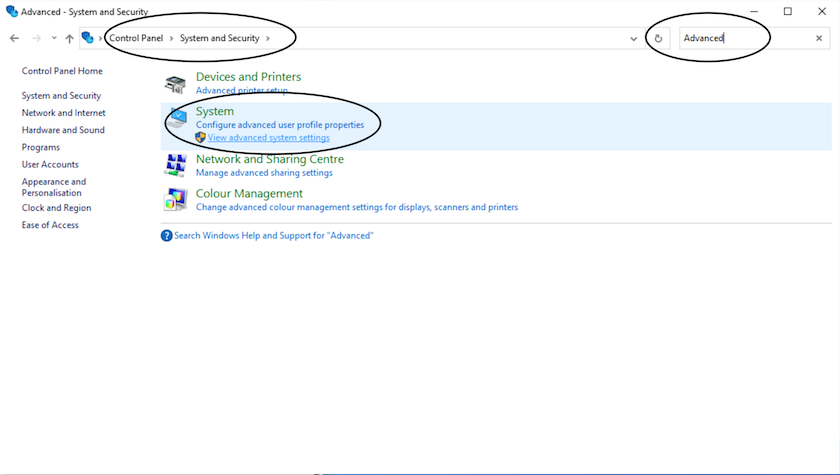The height and width of the screenshot is (475, 840).
Task: Click the Colour Management icon
Action: [176, 200]
